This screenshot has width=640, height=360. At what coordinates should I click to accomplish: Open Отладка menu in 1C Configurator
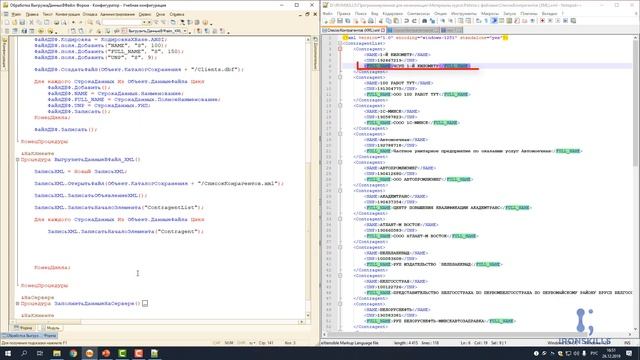(x=90, y=14)
